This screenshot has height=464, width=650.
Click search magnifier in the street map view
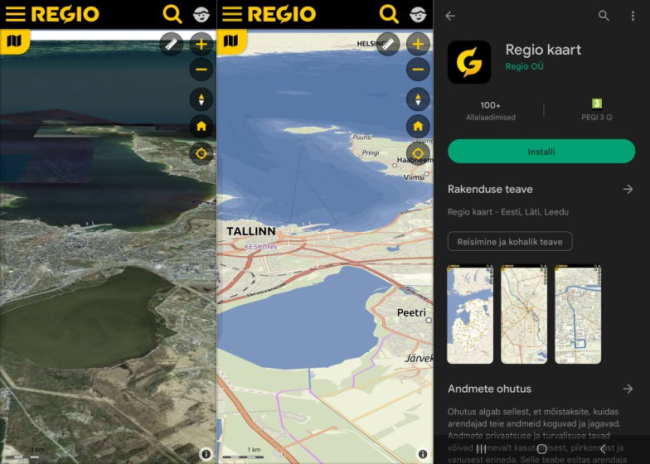click(x=389, y=14)
